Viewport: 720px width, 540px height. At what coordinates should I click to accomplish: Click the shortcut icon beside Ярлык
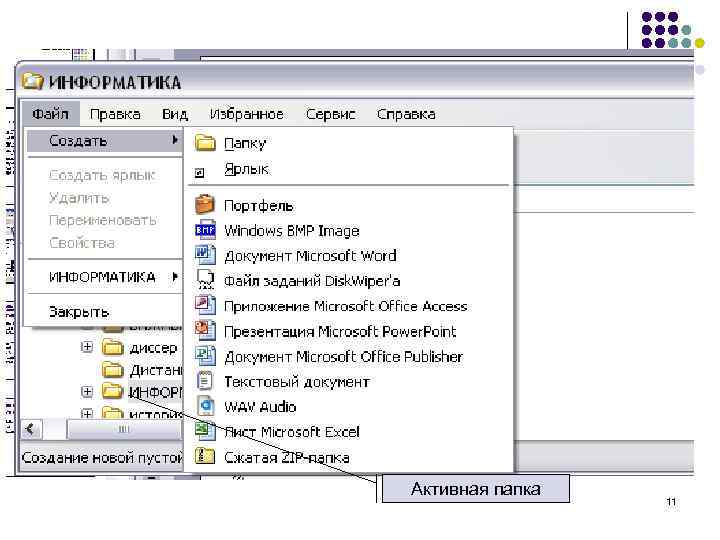[x=199, y=173]
